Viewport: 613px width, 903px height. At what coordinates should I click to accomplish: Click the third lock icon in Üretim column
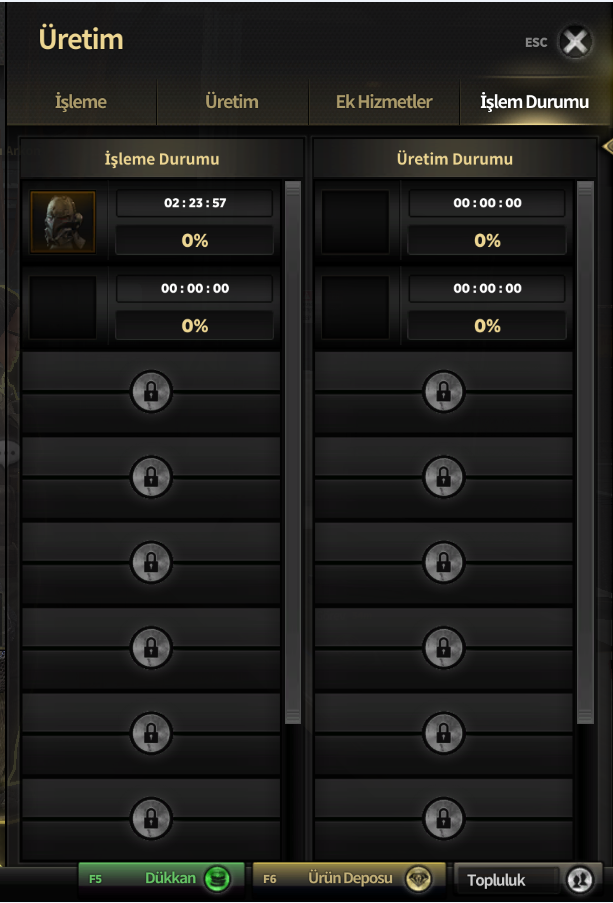pos(444,562)
